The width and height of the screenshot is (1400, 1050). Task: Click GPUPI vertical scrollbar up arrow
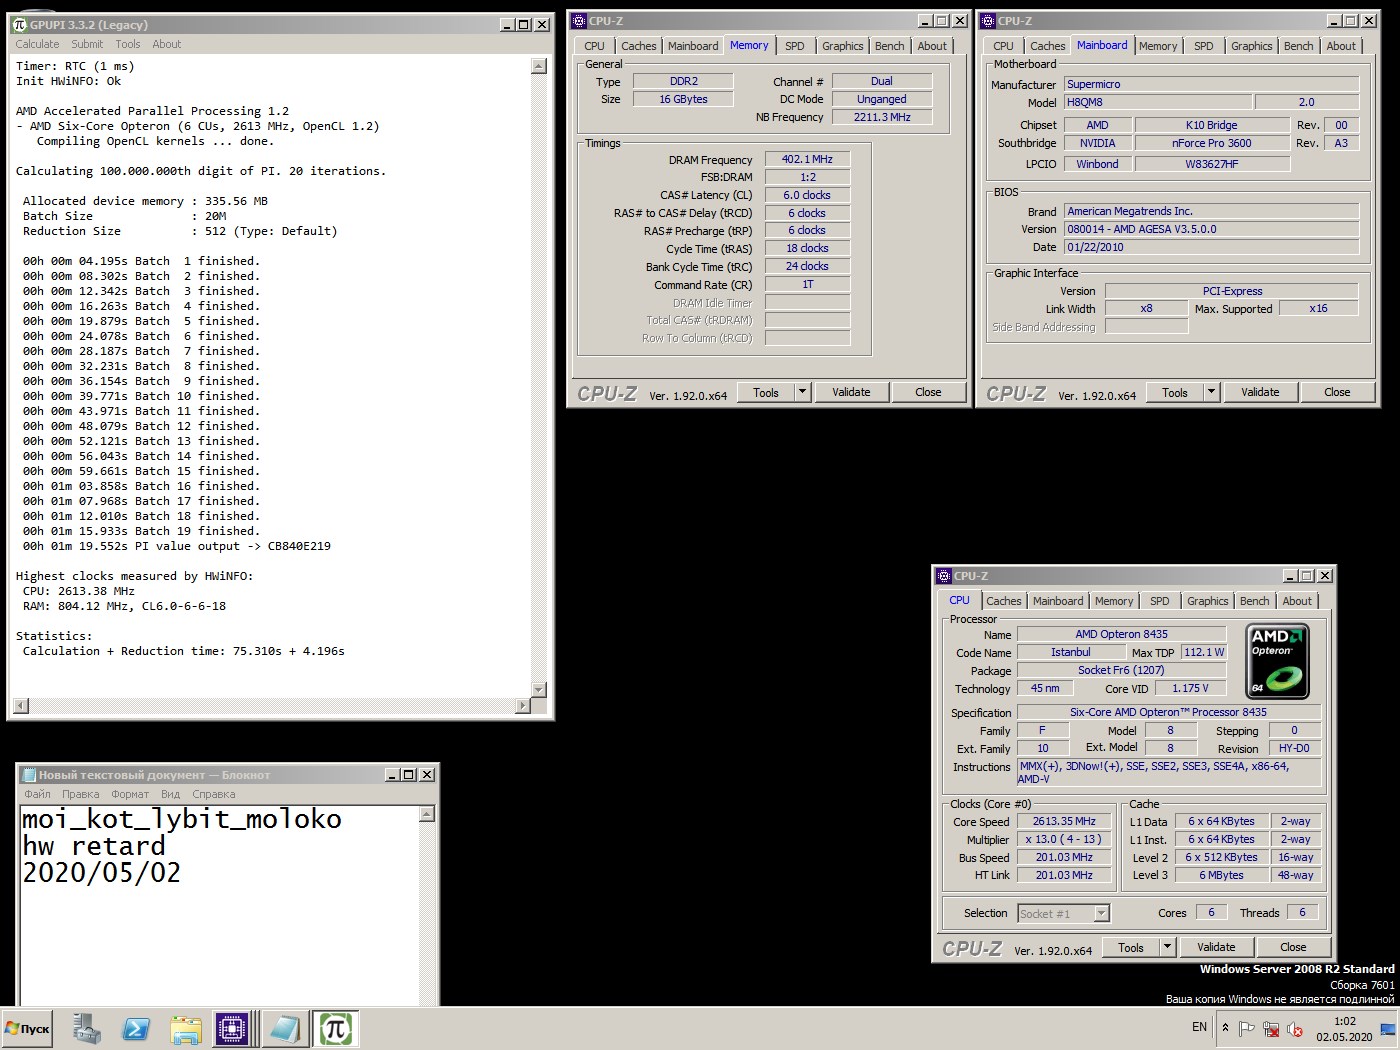pos(539,66)
